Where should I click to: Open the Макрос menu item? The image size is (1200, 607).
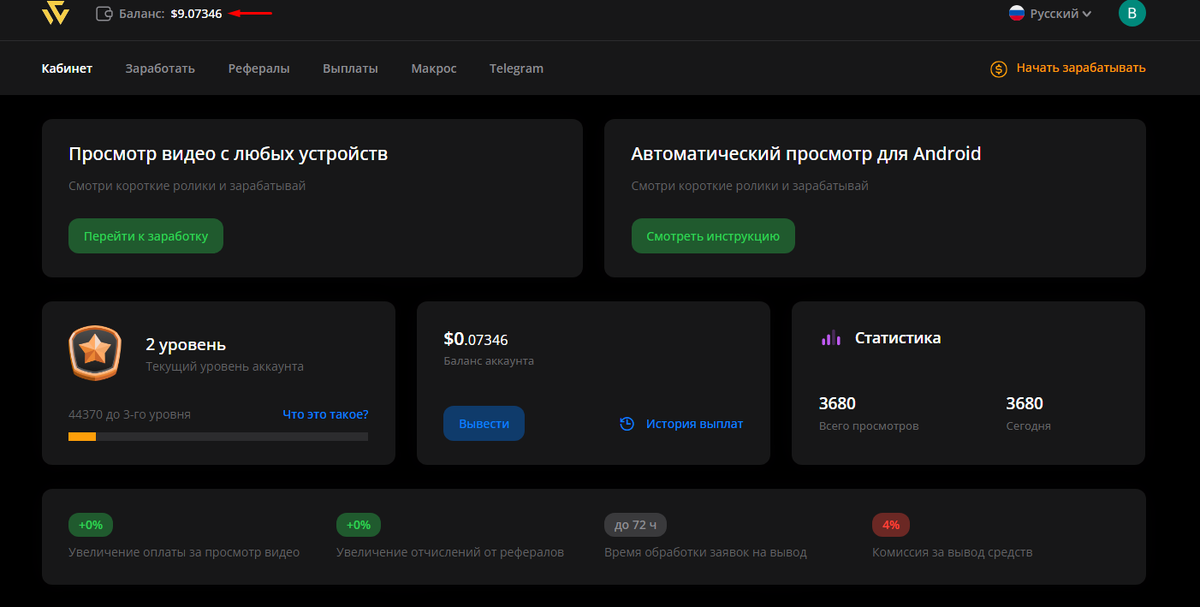pos(434,69)
